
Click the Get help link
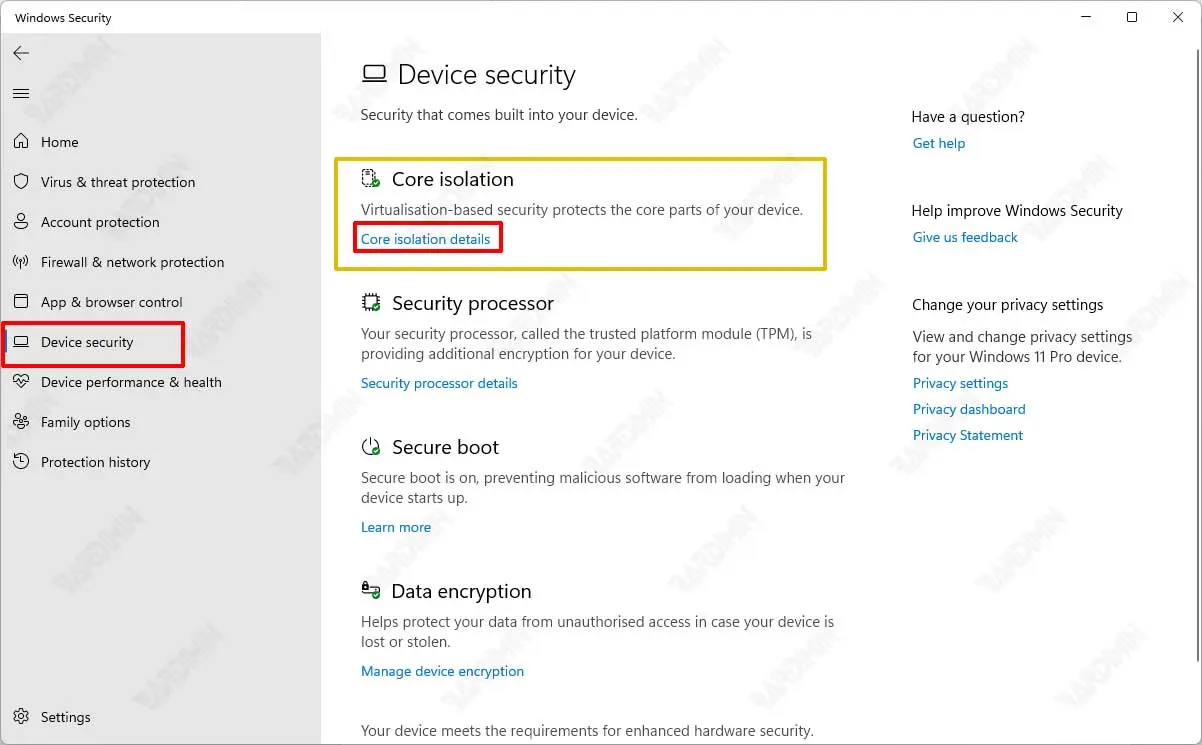click(x=939, y=143)
